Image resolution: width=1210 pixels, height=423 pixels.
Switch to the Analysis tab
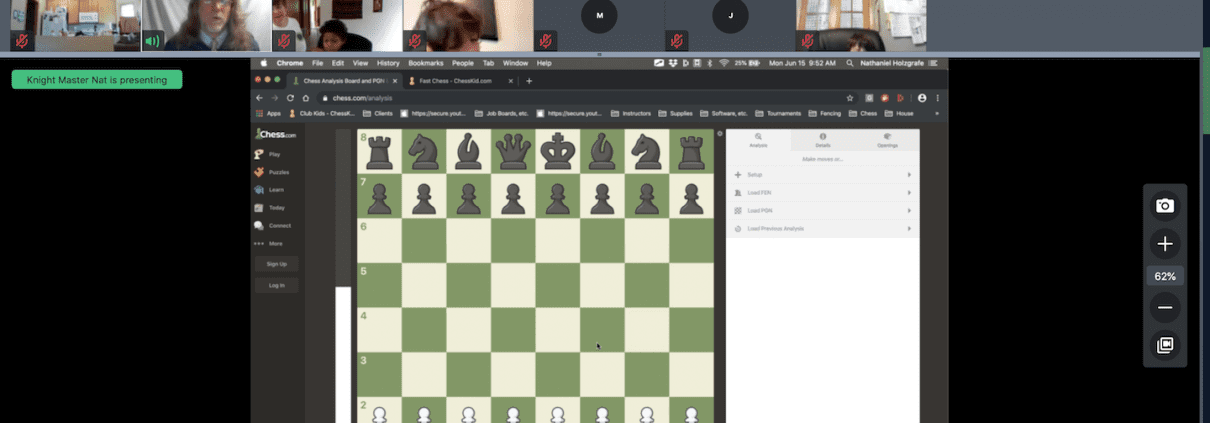tap(758, 140)
